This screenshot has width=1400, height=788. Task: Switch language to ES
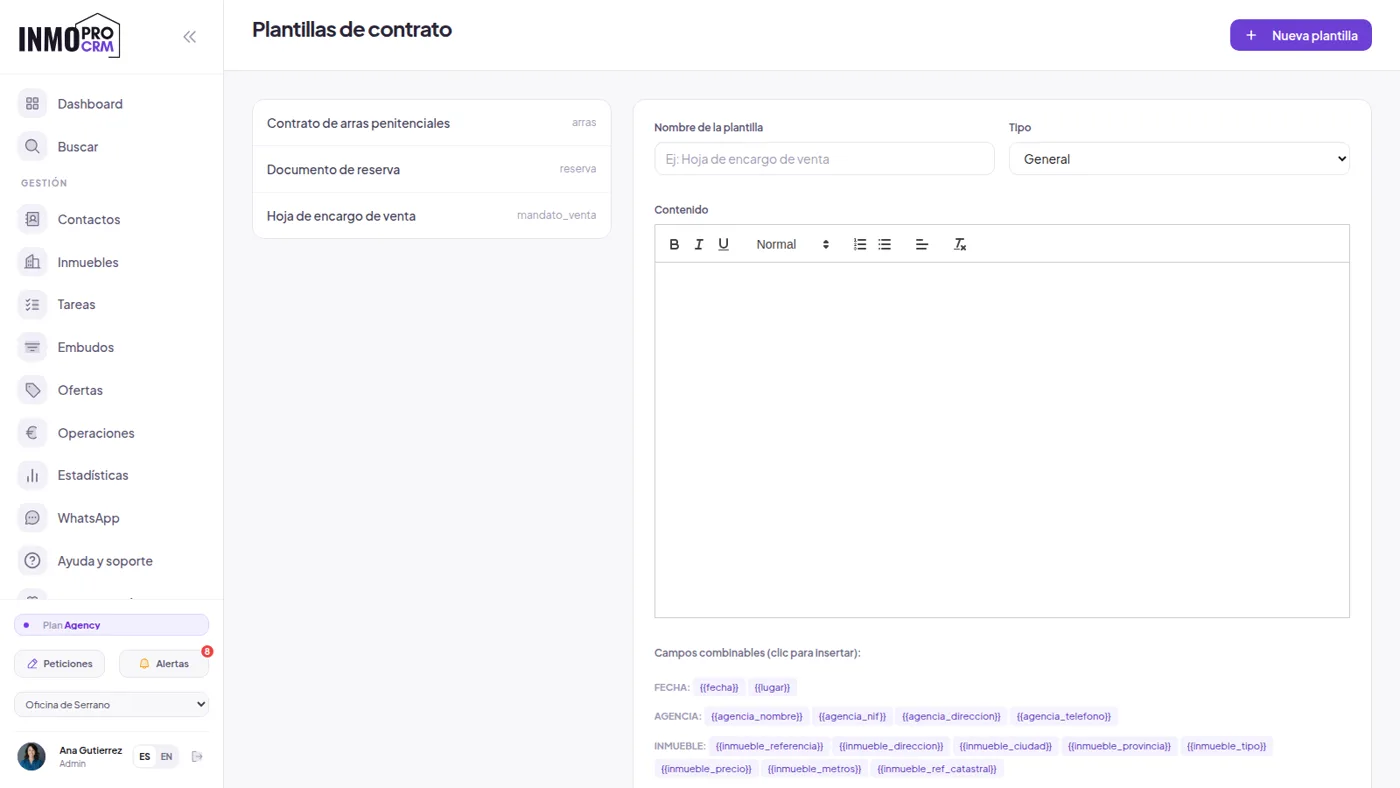tap(145, 756)
